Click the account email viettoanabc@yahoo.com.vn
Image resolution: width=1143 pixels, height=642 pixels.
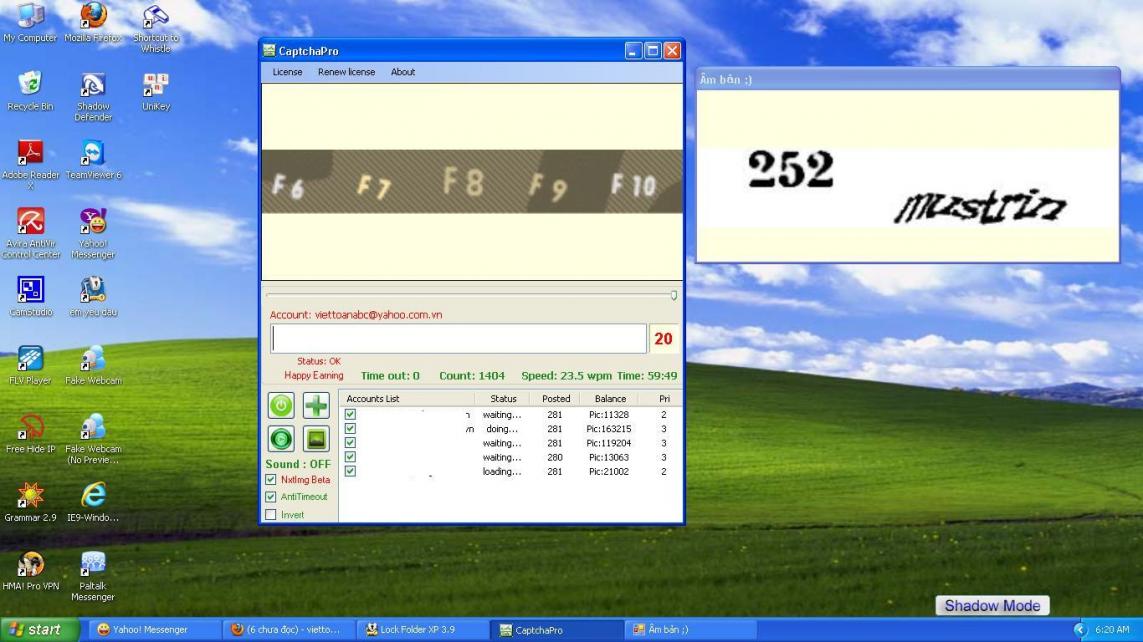click(378, 315)
